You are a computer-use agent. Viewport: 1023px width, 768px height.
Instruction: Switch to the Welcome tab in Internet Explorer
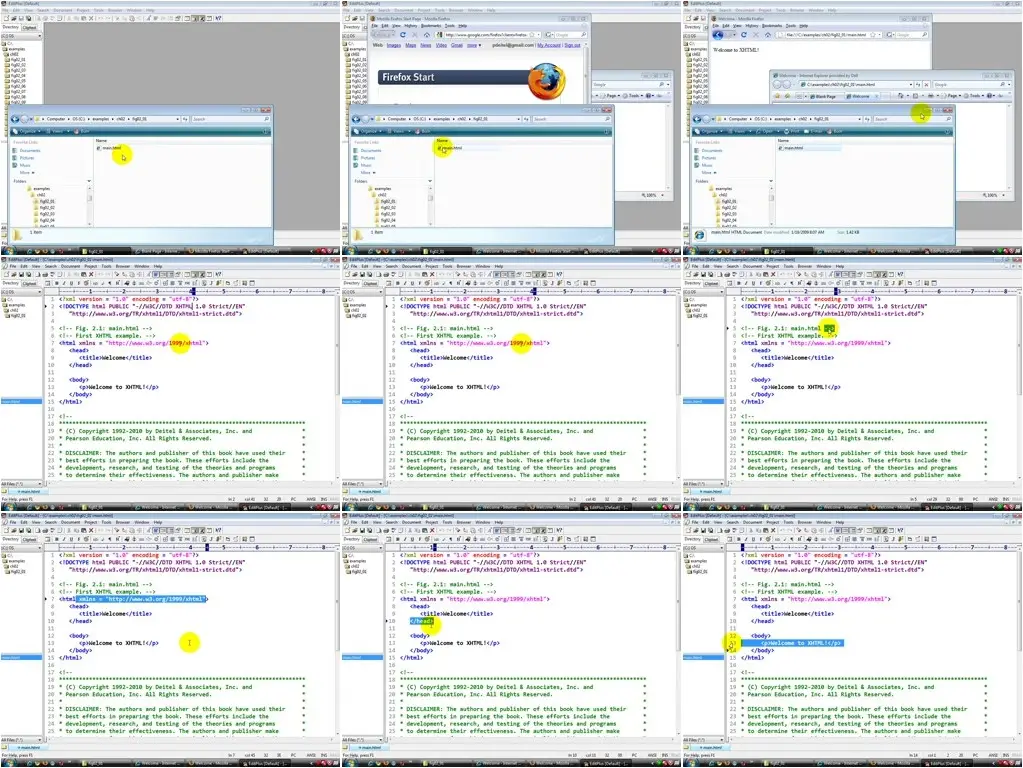[861, 97]
